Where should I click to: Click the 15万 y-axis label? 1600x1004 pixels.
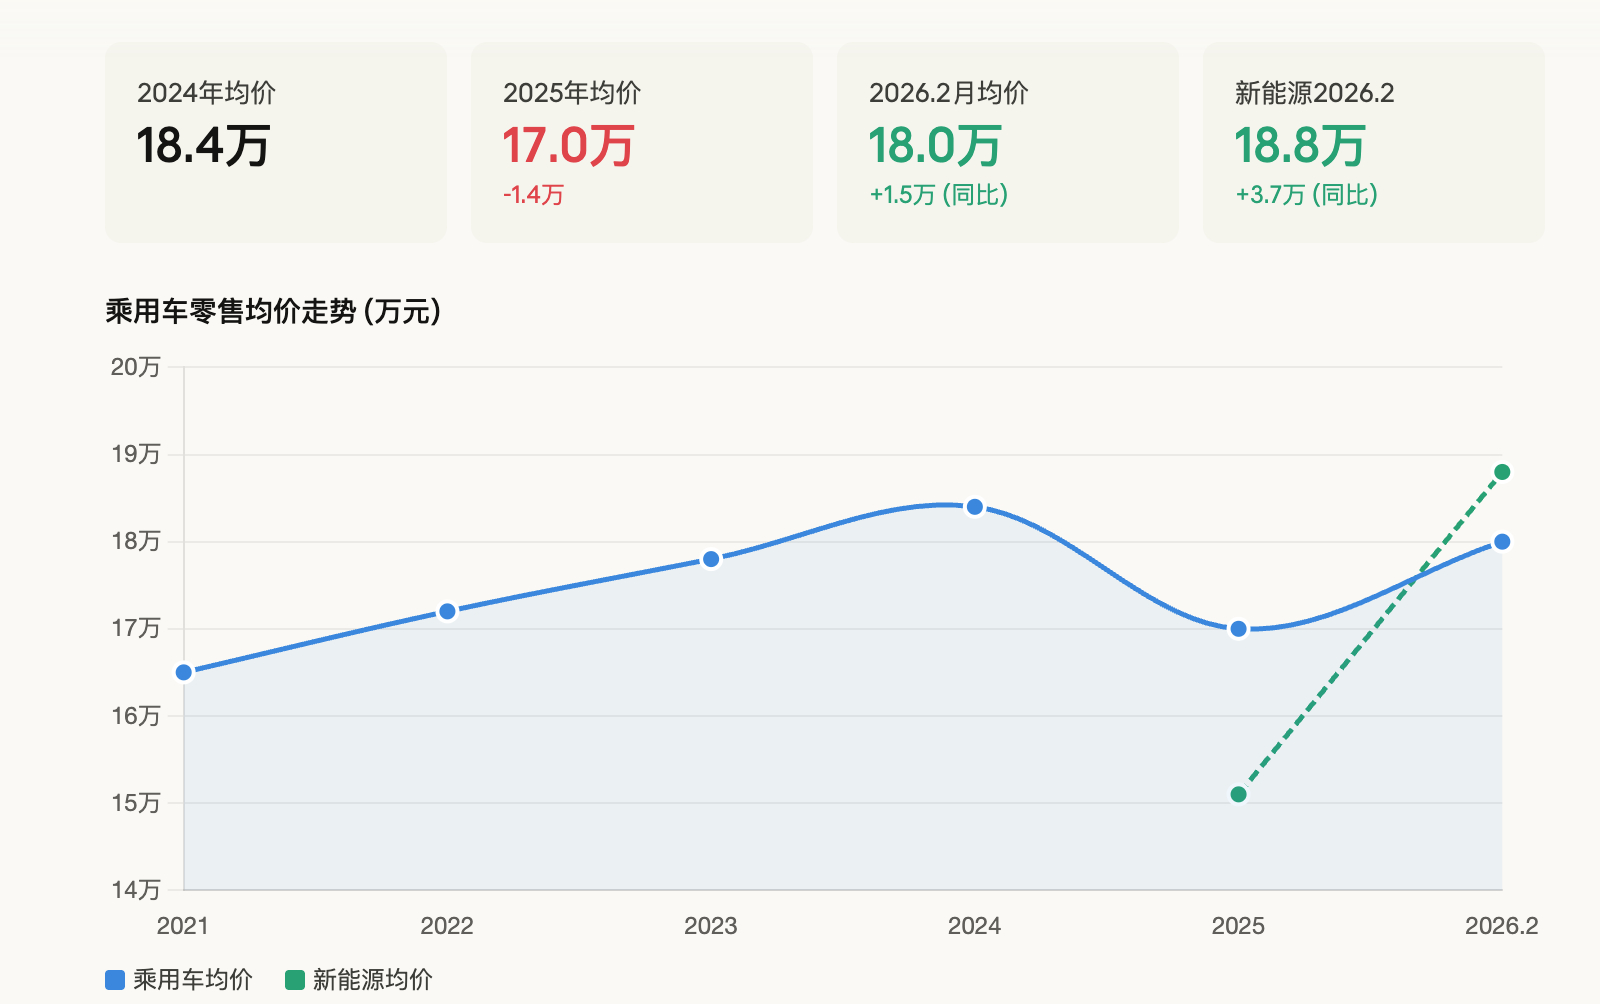click(x=136, y=803)
